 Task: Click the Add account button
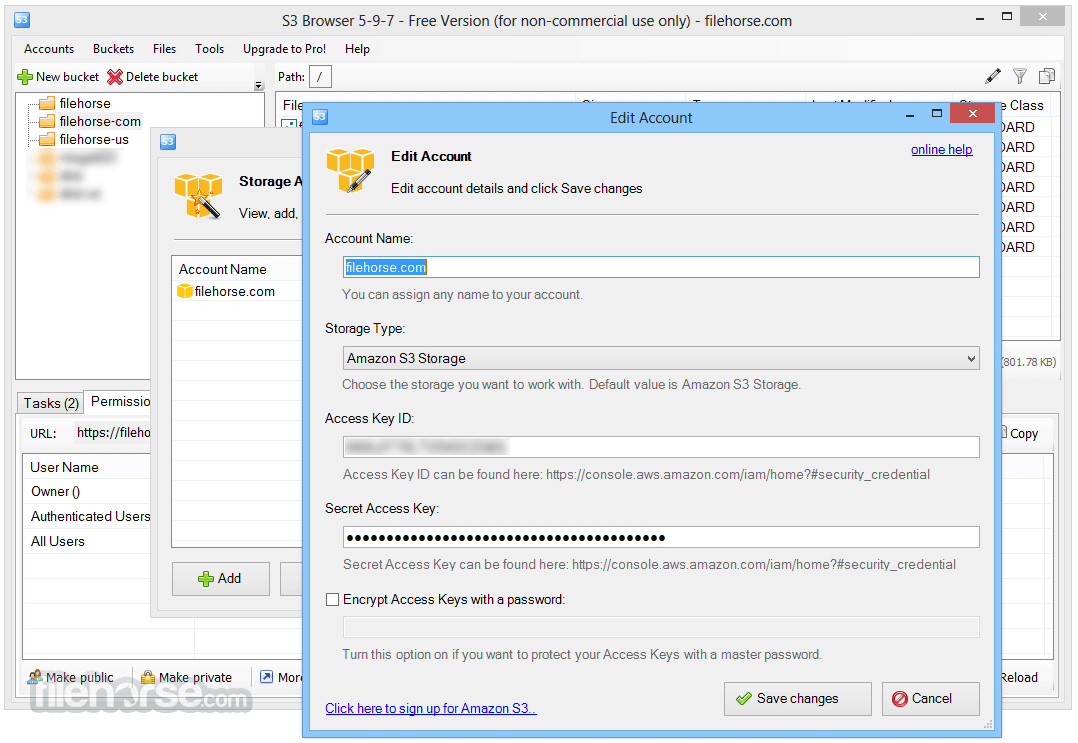tap(221, 579)
